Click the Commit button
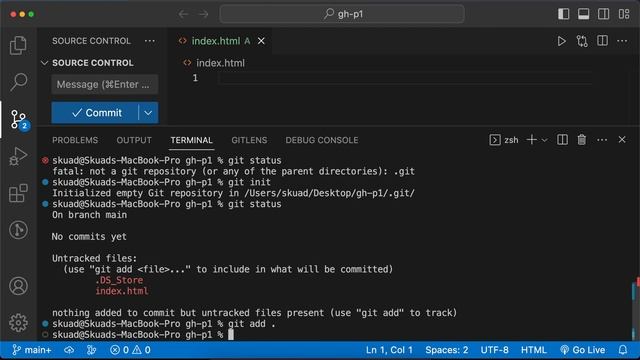The image size is (640, 360). (x=95, y=113)
